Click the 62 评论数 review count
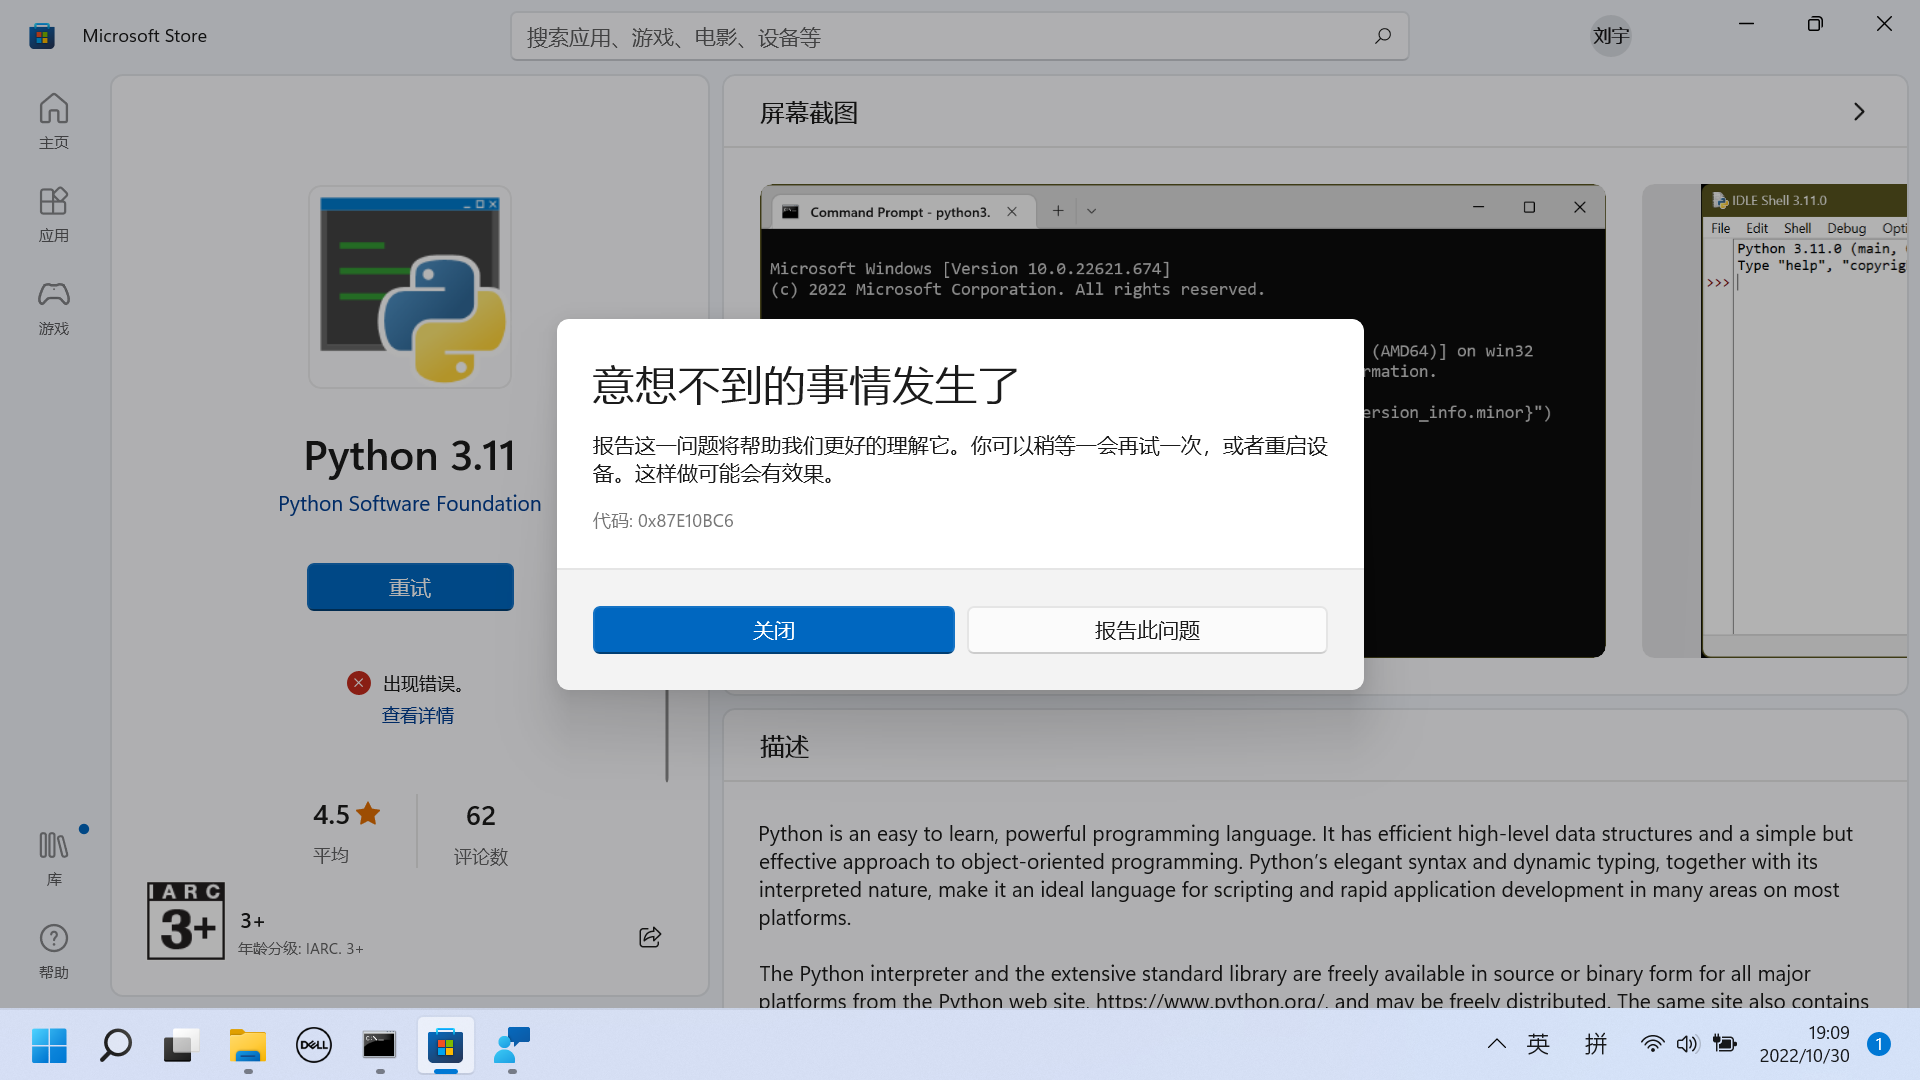This screenshot has height=1080, width=1920. pos(481,833)
